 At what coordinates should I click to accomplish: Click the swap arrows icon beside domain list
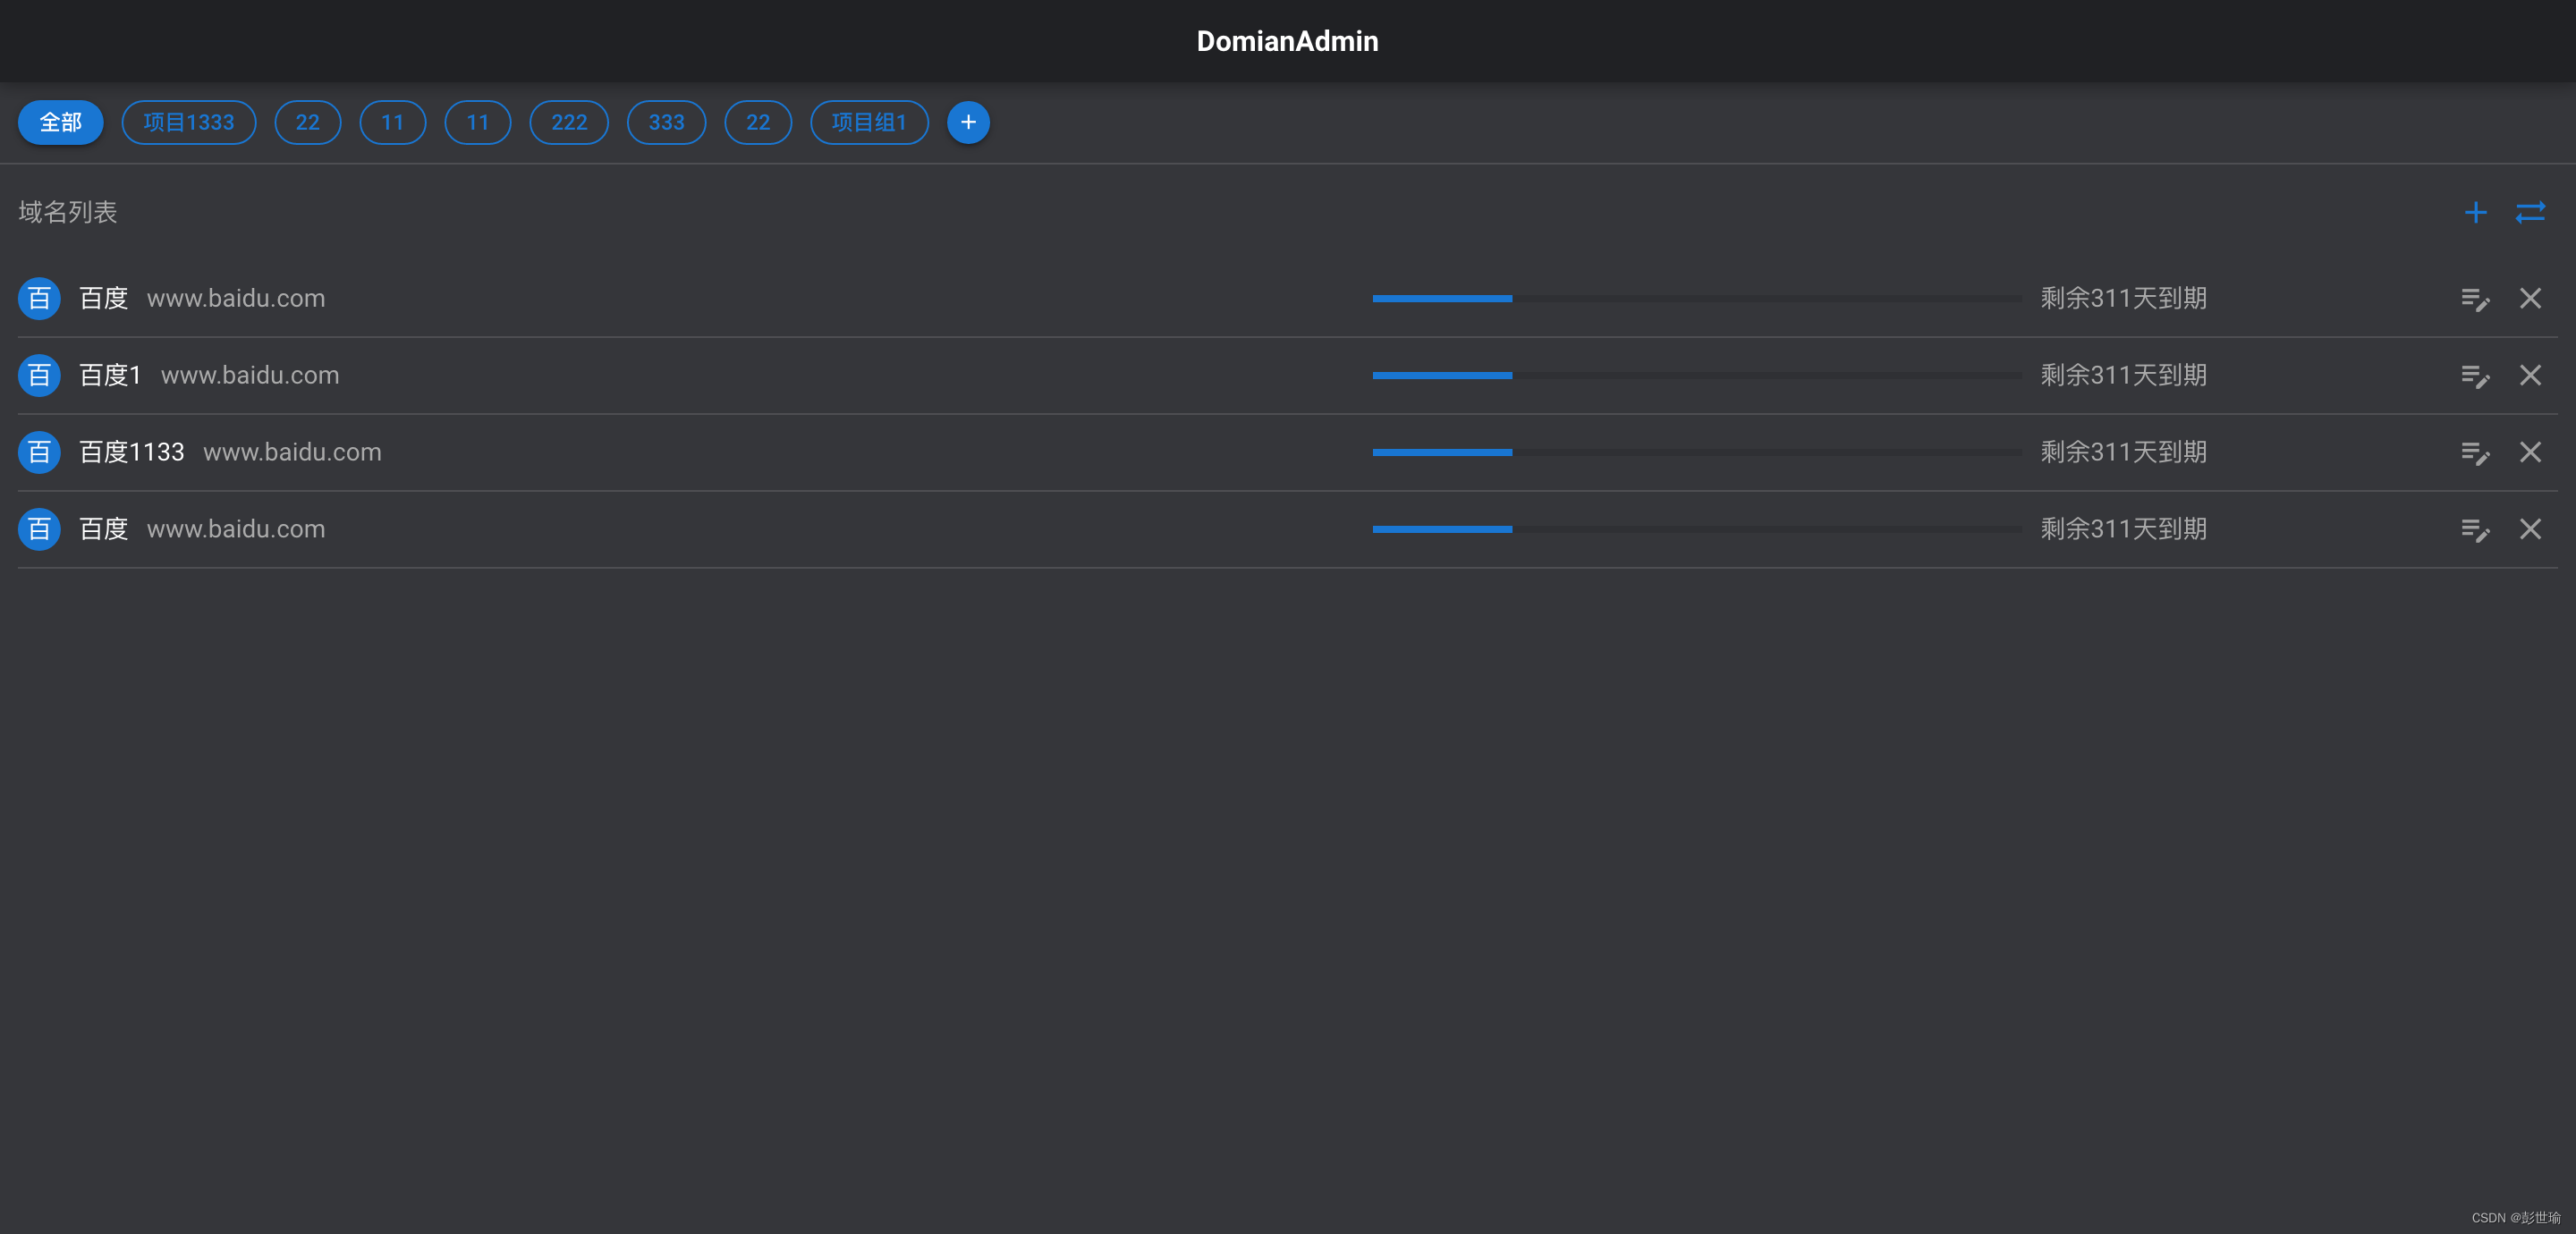(x=2529, y=212)
